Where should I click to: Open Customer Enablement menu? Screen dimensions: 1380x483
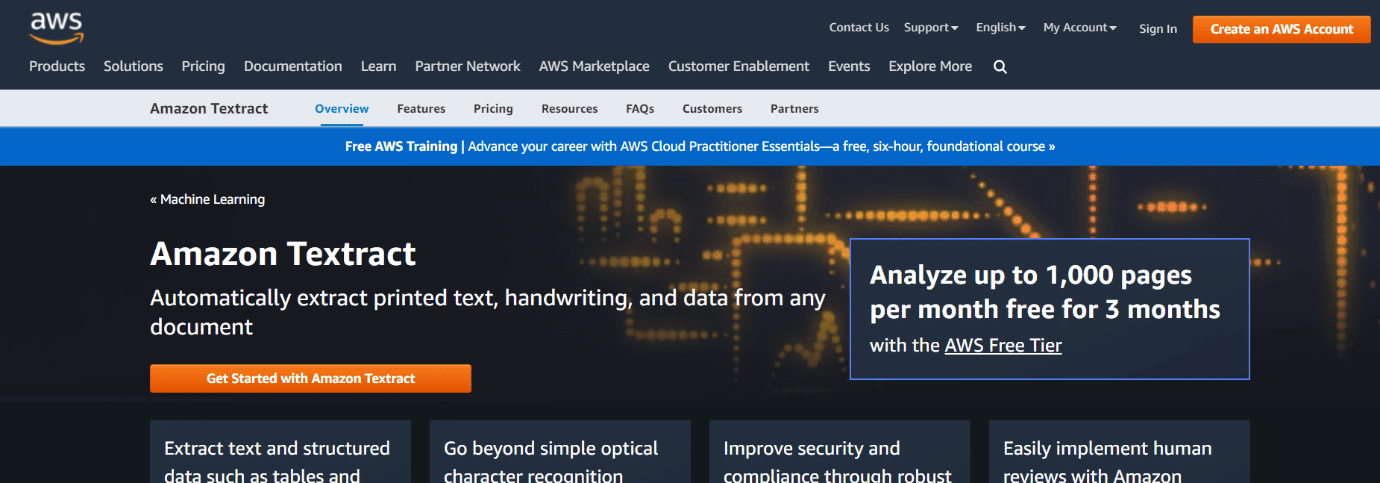(x=739, y=66)
